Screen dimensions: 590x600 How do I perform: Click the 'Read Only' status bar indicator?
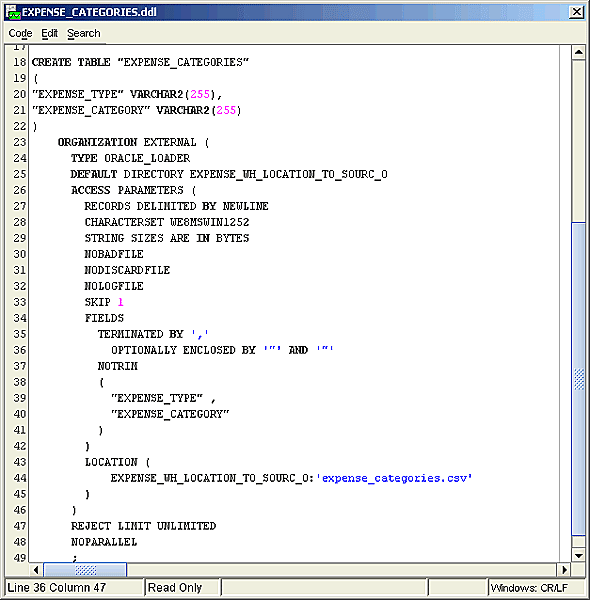click(182, 587)
